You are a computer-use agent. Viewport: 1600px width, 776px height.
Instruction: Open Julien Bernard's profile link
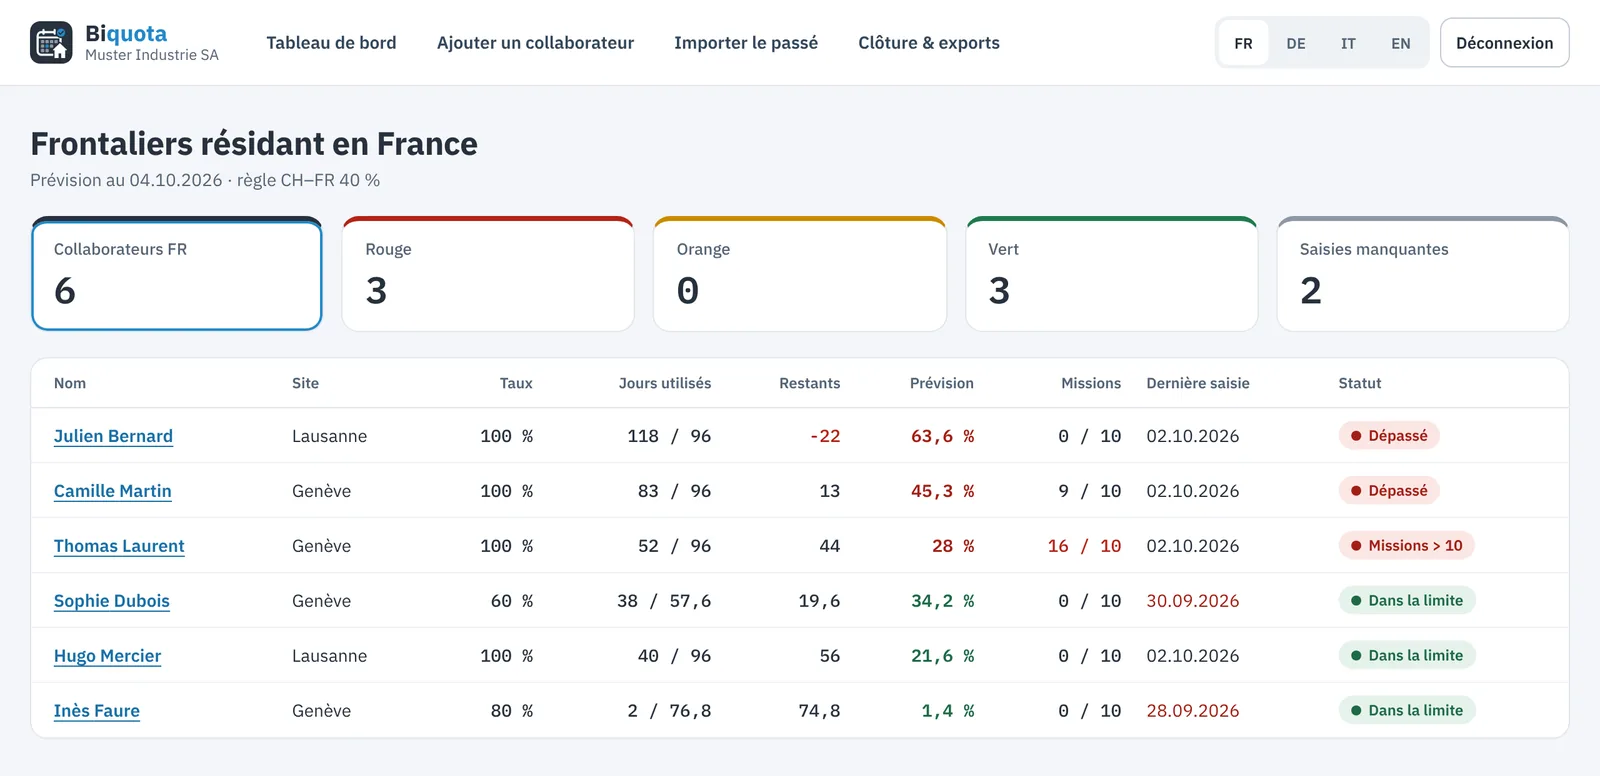(x=113, y=436)
